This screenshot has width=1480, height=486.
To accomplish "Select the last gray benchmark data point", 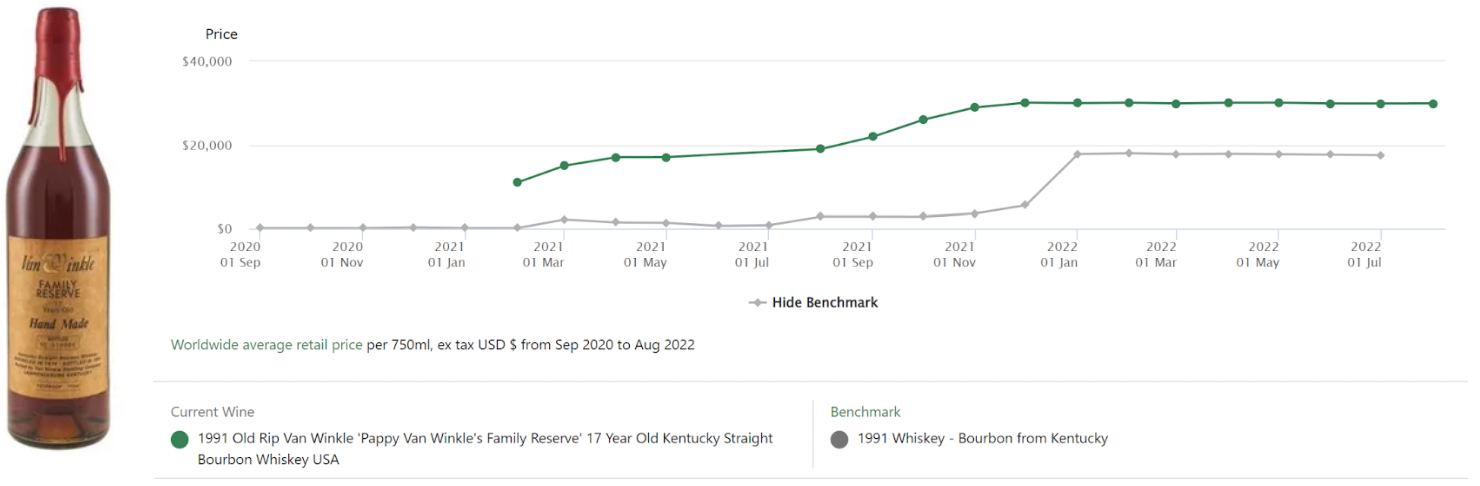I will click(x=1381, y=155).
